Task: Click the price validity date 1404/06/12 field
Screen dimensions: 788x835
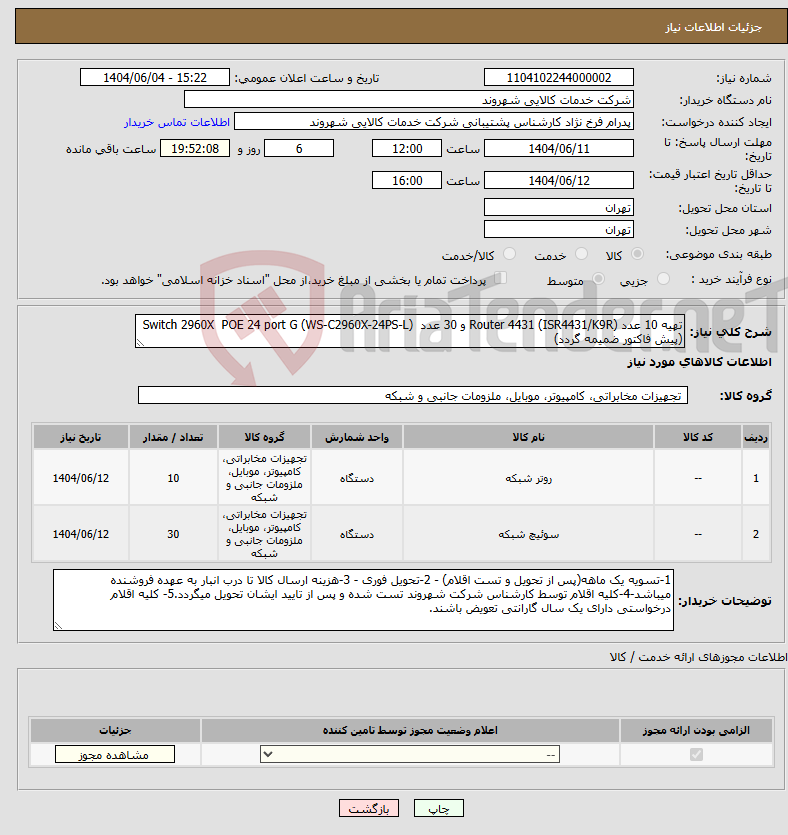Action: (x=559, y=180)
